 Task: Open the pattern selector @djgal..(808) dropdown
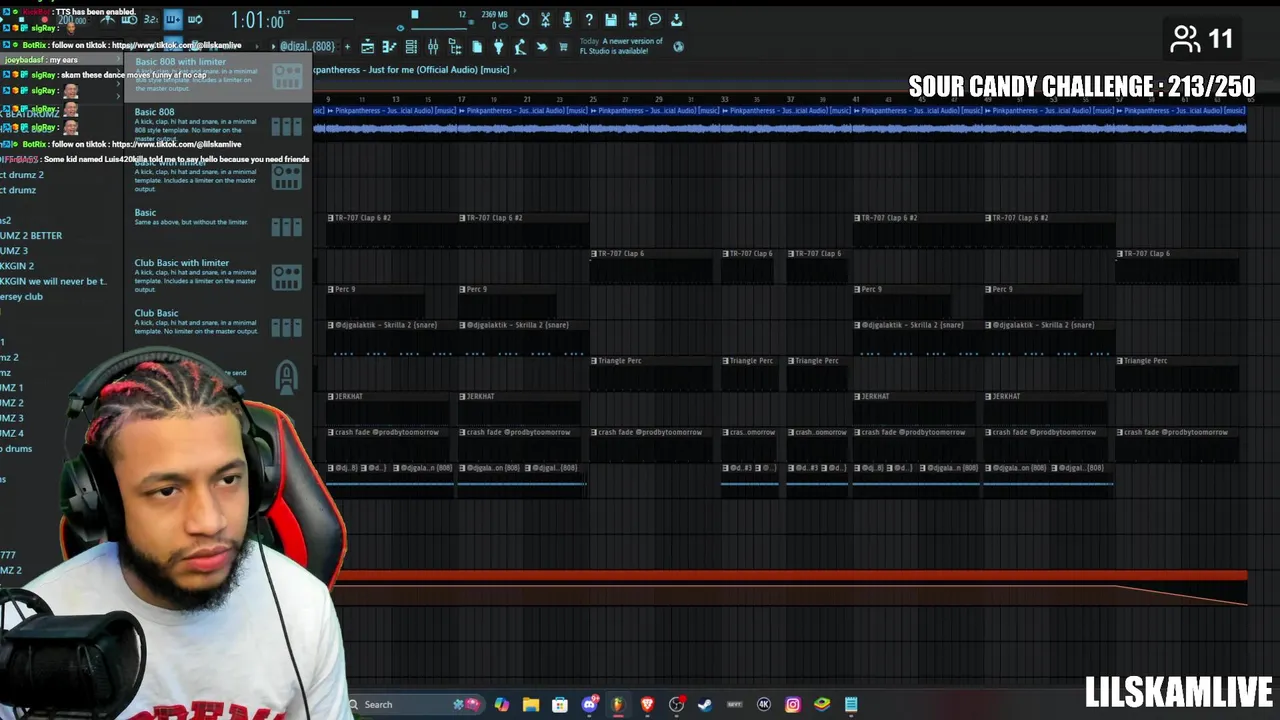click(307, 46)
